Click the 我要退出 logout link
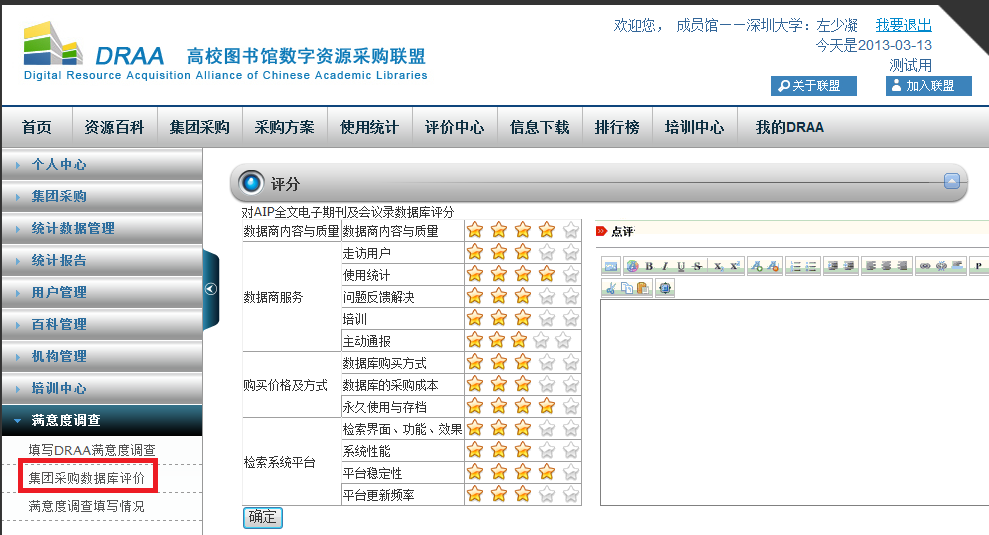Image resolution: width=989 pixels, height=535 pixels. [903, 25]
